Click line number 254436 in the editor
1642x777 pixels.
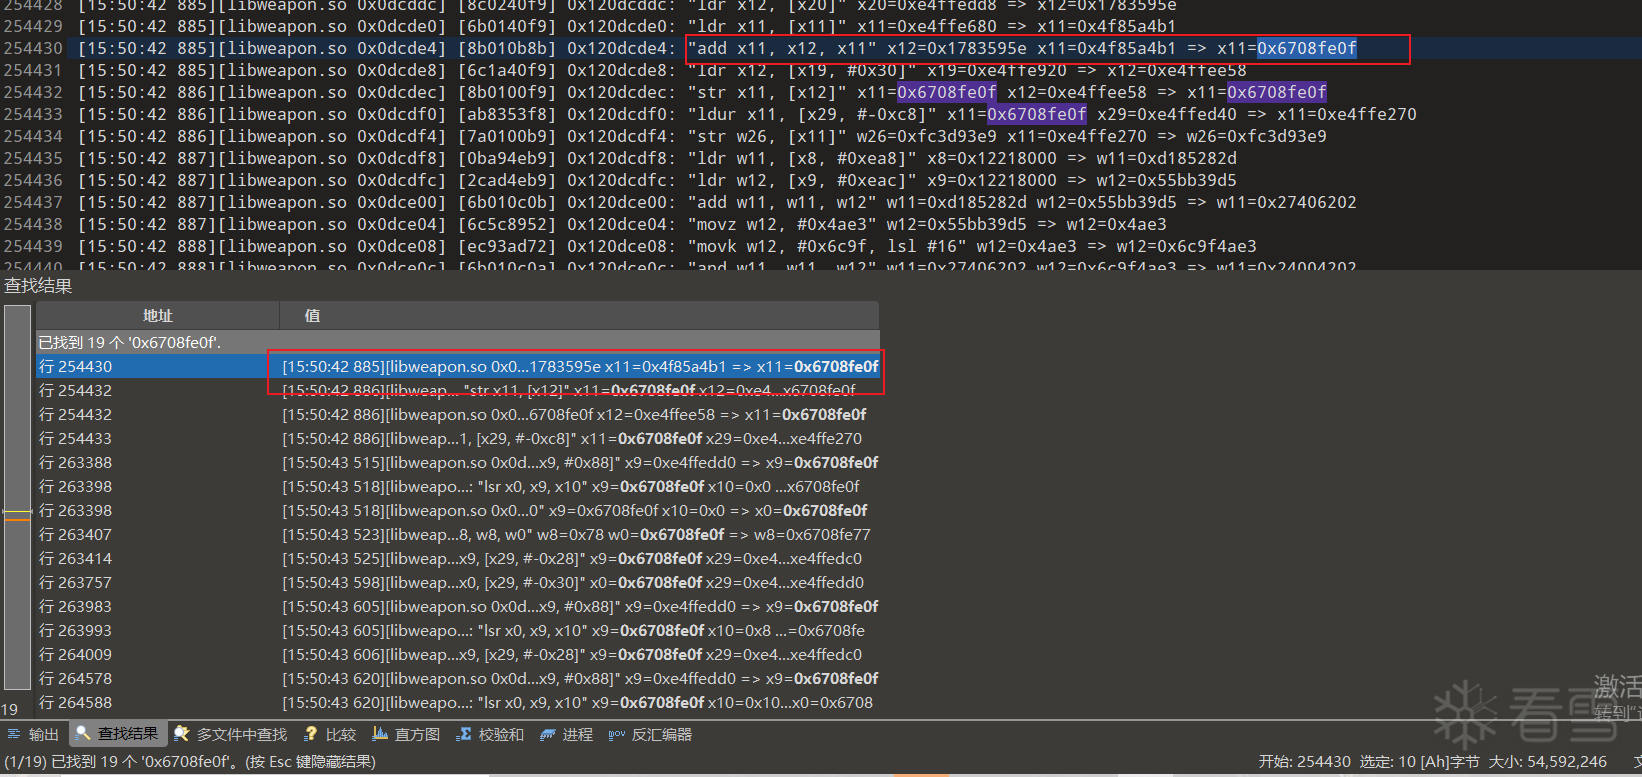pyautogui.click(x=33, y=180)
